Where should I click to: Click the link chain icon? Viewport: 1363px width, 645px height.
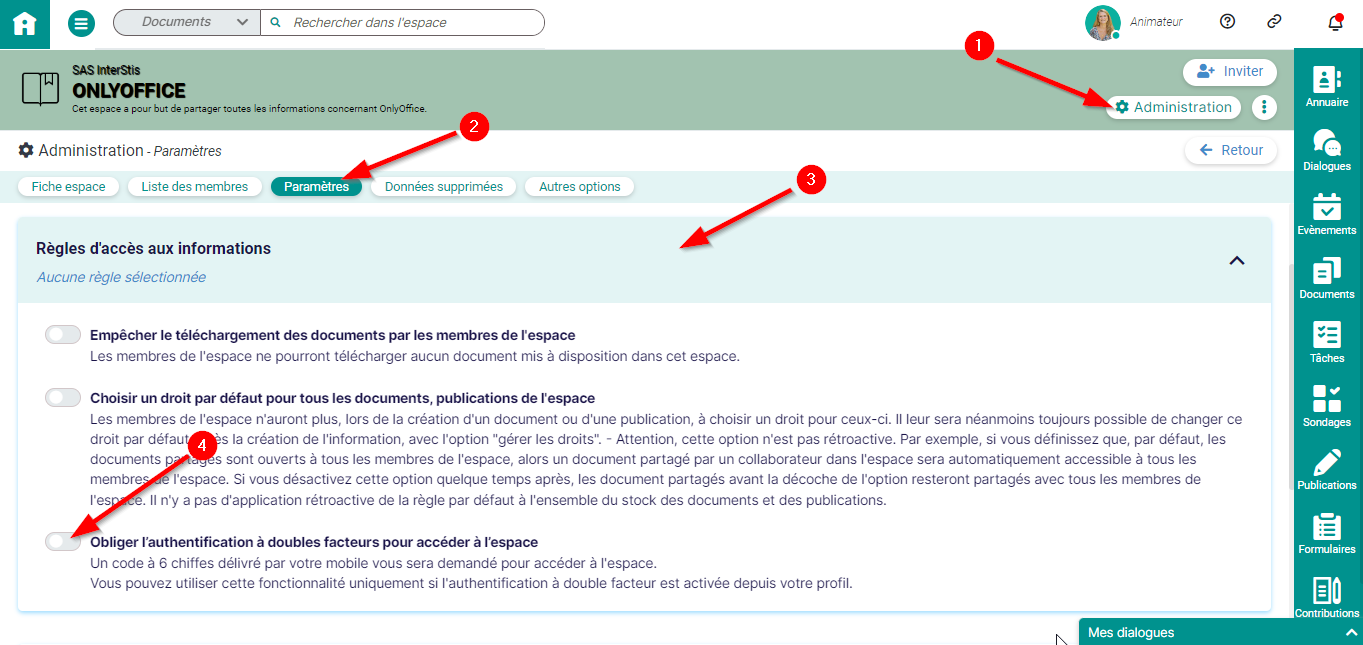coord(1274,22)
